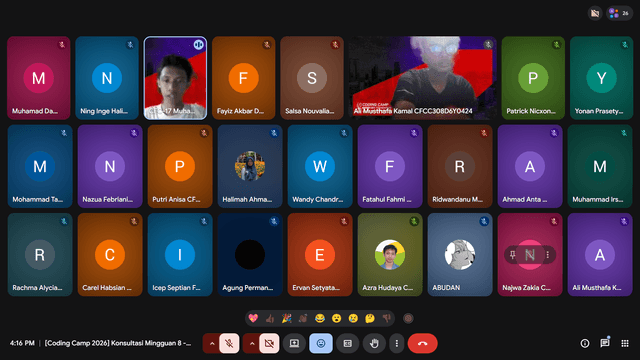This screenshot has width=640, height=360.
Task: Show the participants list with count 26
Action: (x=619, y=13)
